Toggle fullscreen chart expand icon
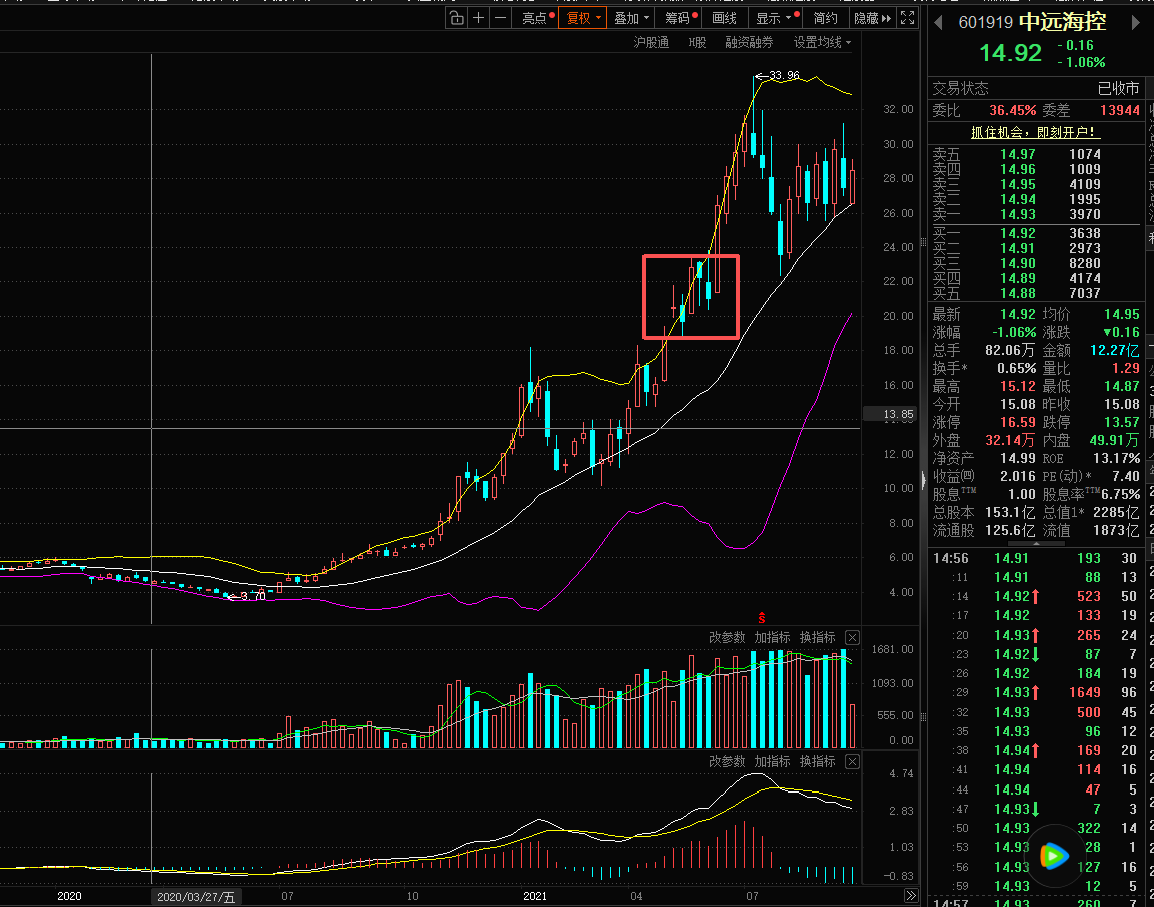Screen dimensions: 1154x907 point(907,18)
